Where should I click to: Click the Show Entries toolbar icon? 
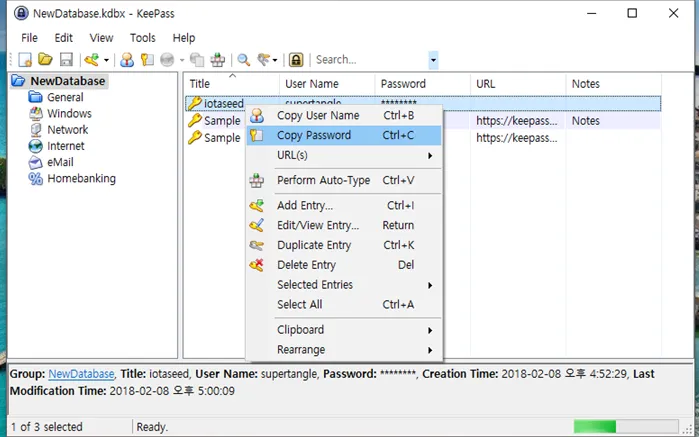263,60
